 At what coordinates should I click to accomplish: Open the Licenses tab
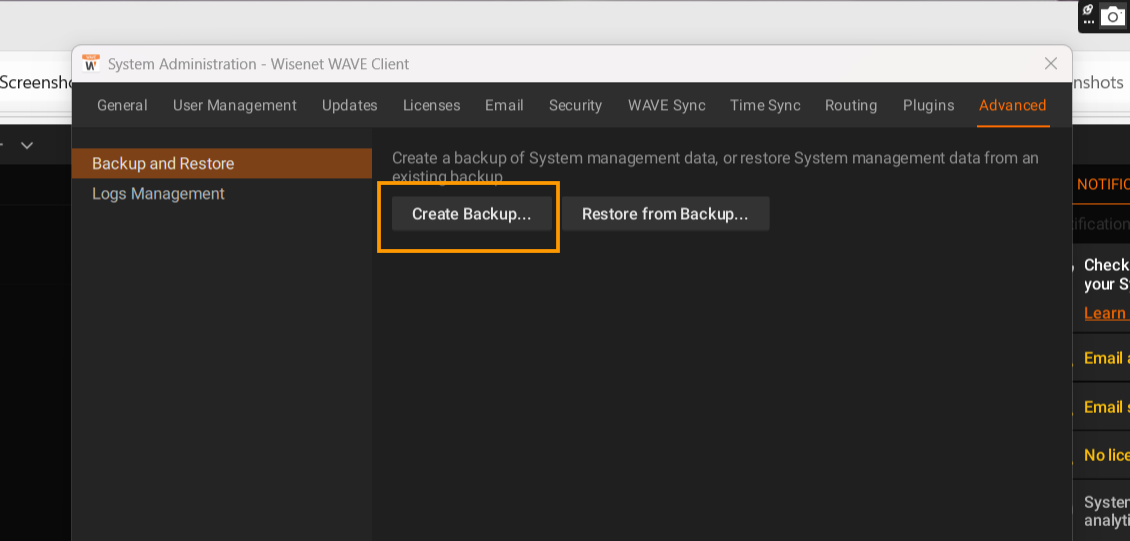(432, 105)
